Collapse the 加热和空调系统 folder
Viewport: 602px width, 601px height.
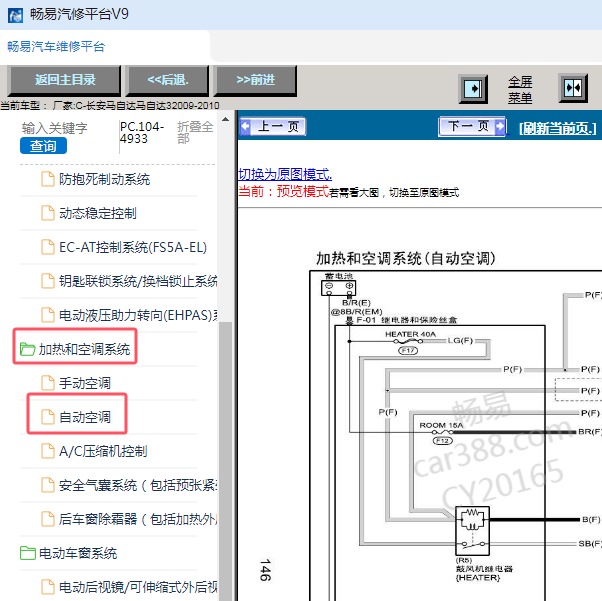click(x=84, y=349)
